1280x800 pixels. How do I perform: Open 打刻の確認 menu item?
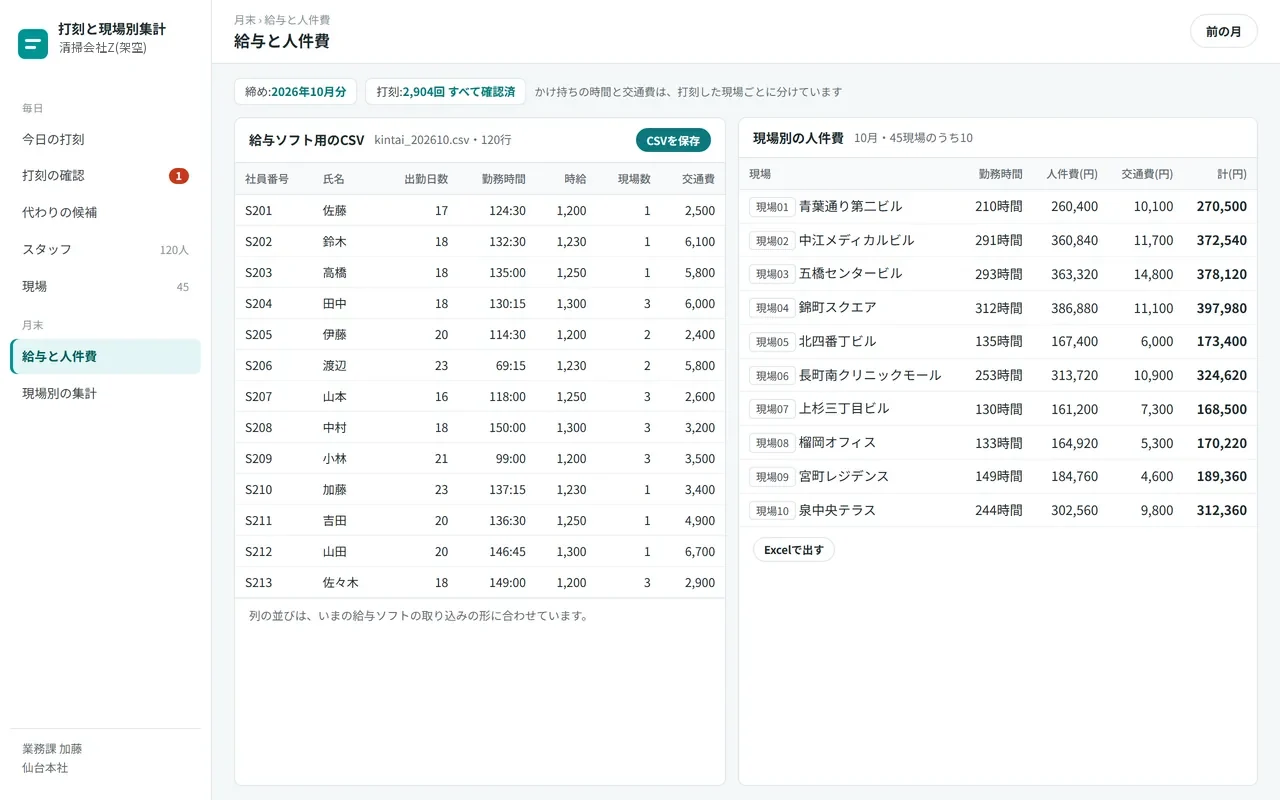[105, 176]
